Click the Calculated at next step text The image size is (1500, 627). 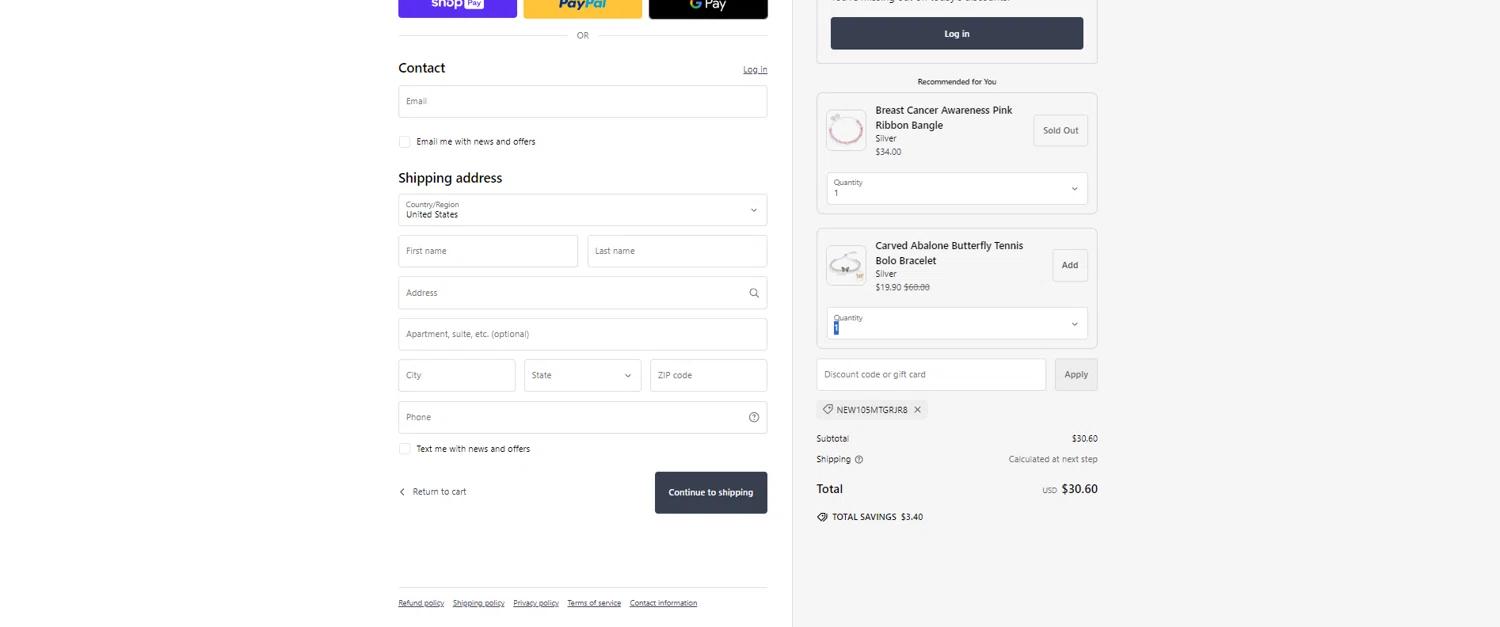click(1053, 460)
